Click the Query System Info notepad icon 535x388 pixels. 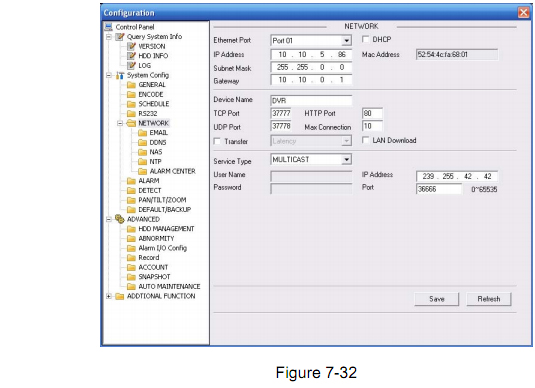[119, 37]
